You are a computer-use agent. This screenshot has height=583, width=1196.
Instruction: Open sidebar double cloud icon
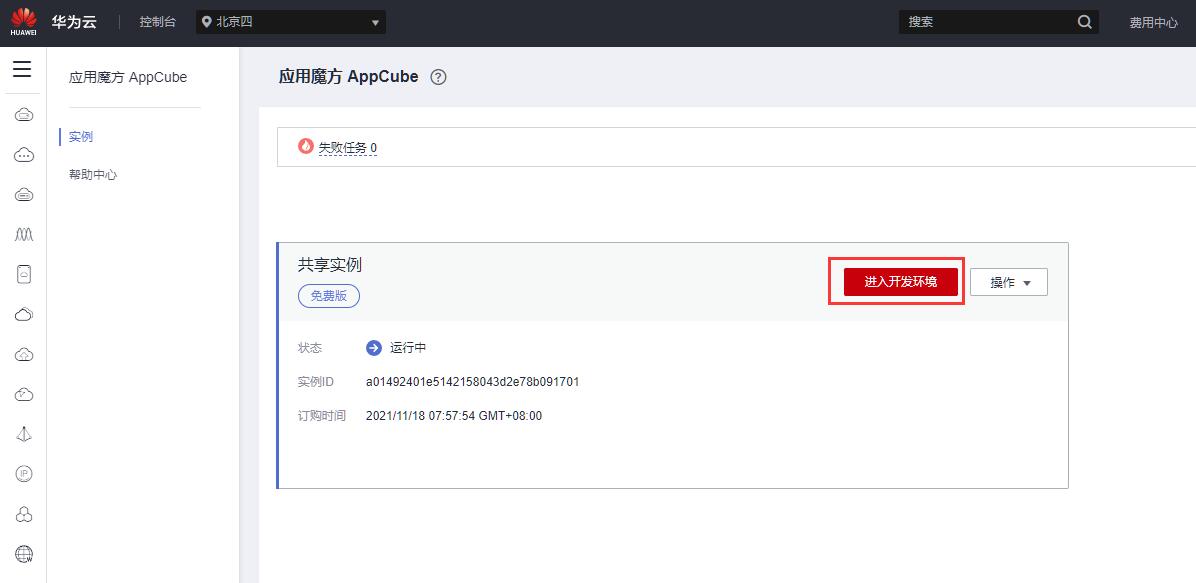coord(24,314)
